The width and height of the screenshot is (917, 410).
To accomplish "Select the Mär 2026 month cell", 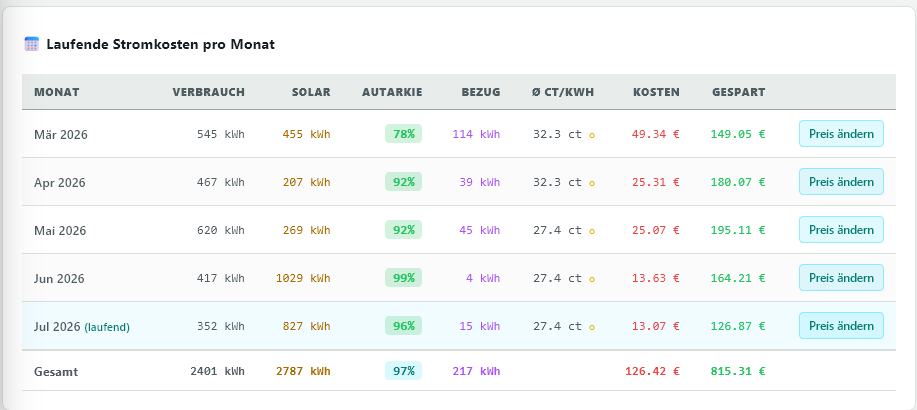I will pos(61,135).
